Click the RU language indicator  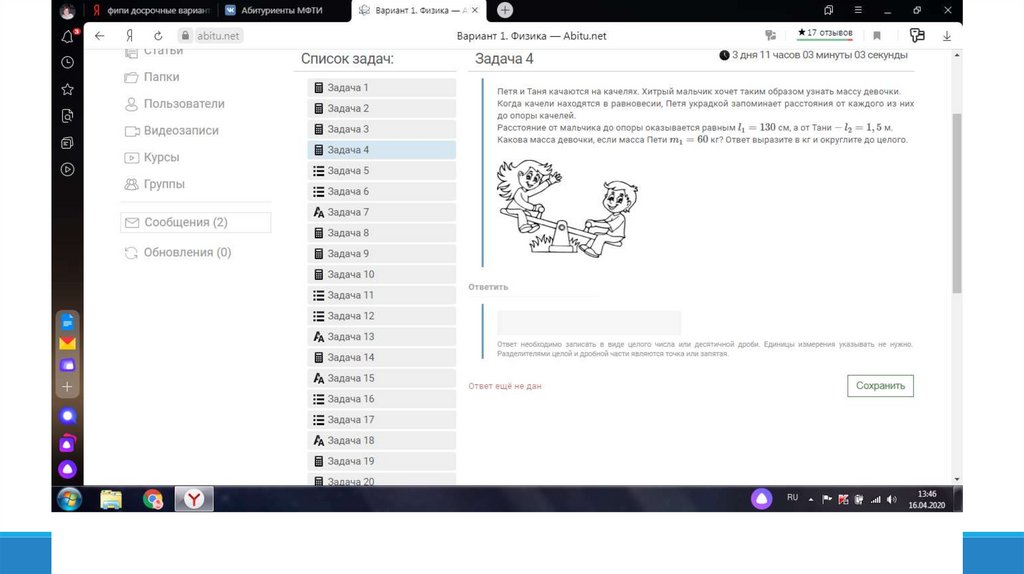[x=792, y=497]
